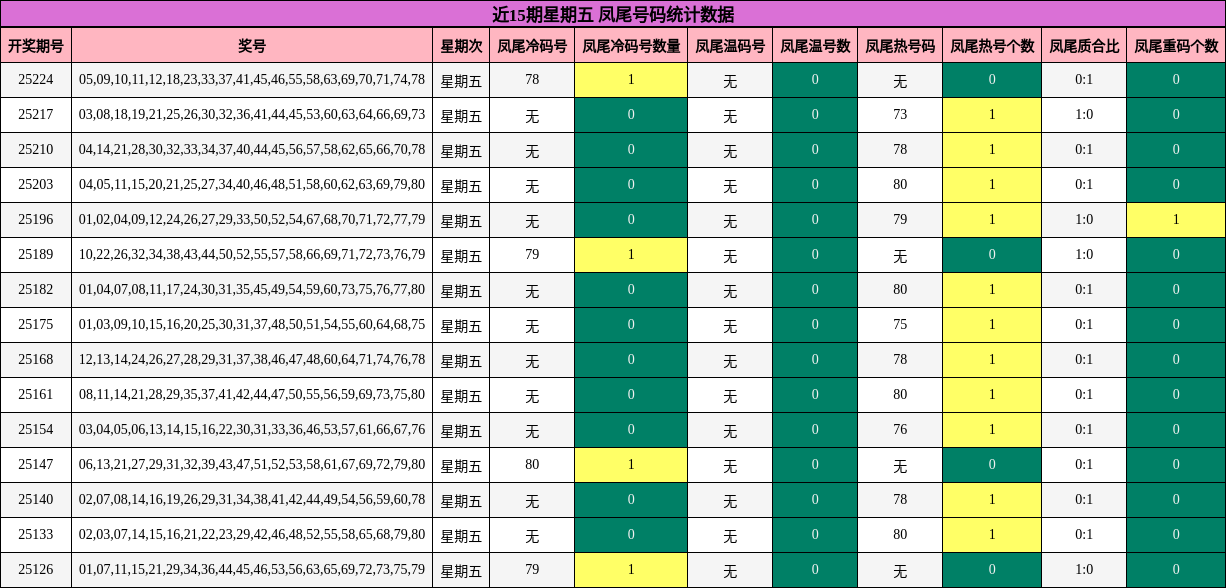
Task: Click winning numbers starting 02,03,07,14,15
Action: [252, 535]
